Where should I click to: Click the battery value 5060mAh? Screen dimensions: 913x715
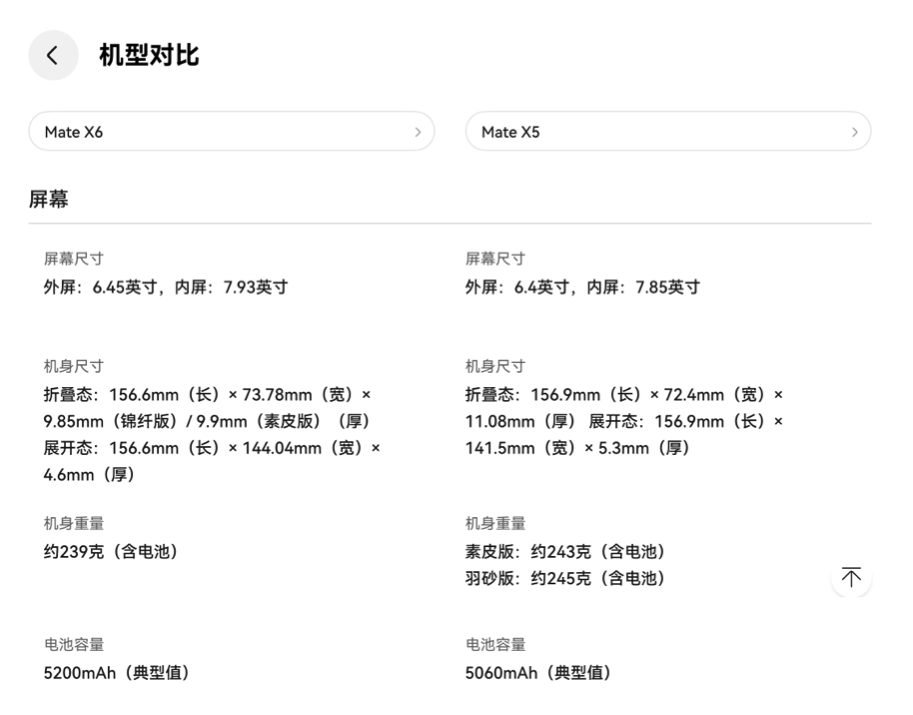coord(538,673)
